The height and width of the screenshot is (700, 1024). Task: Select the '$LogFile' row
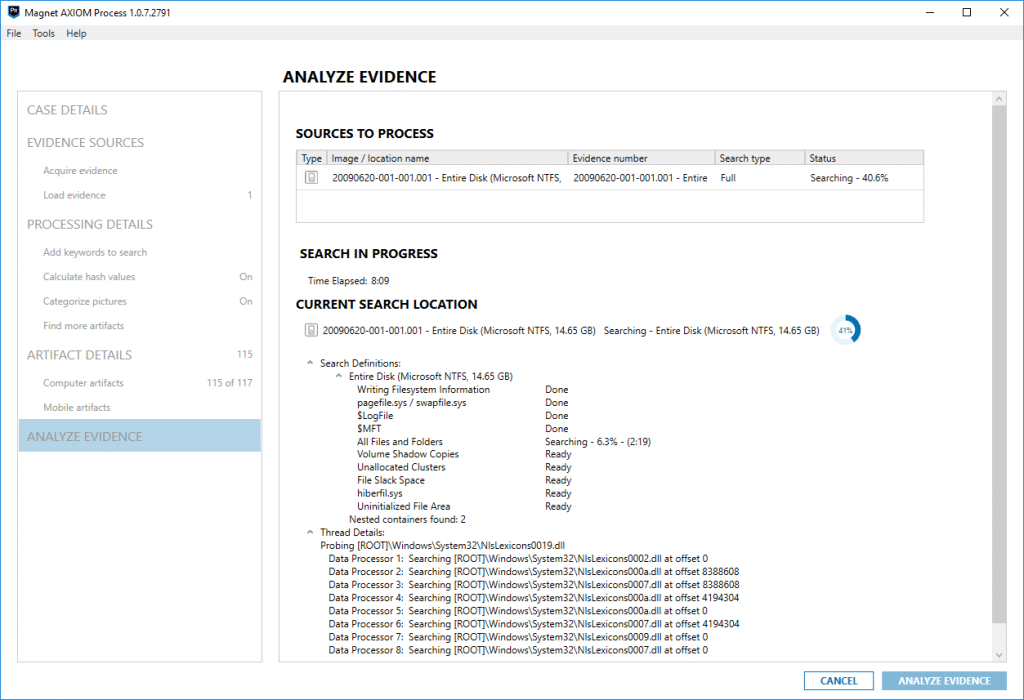click(375, 415)
